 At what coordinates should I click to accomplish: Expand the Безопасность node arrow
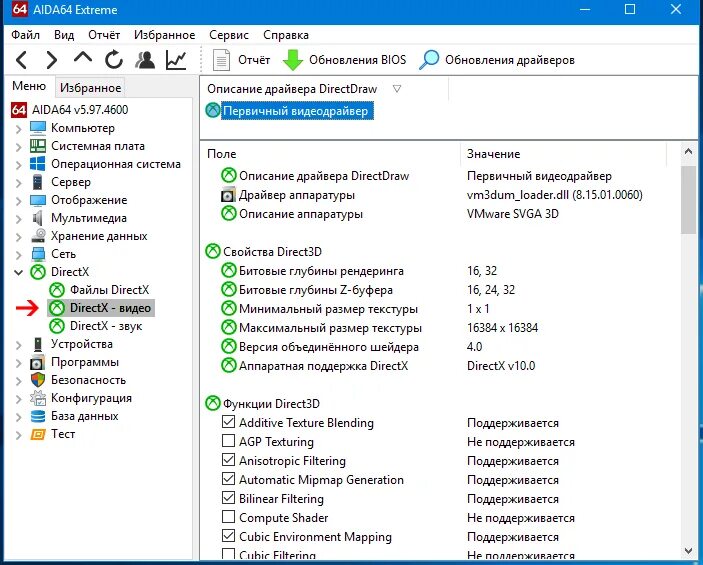[18, 381]
